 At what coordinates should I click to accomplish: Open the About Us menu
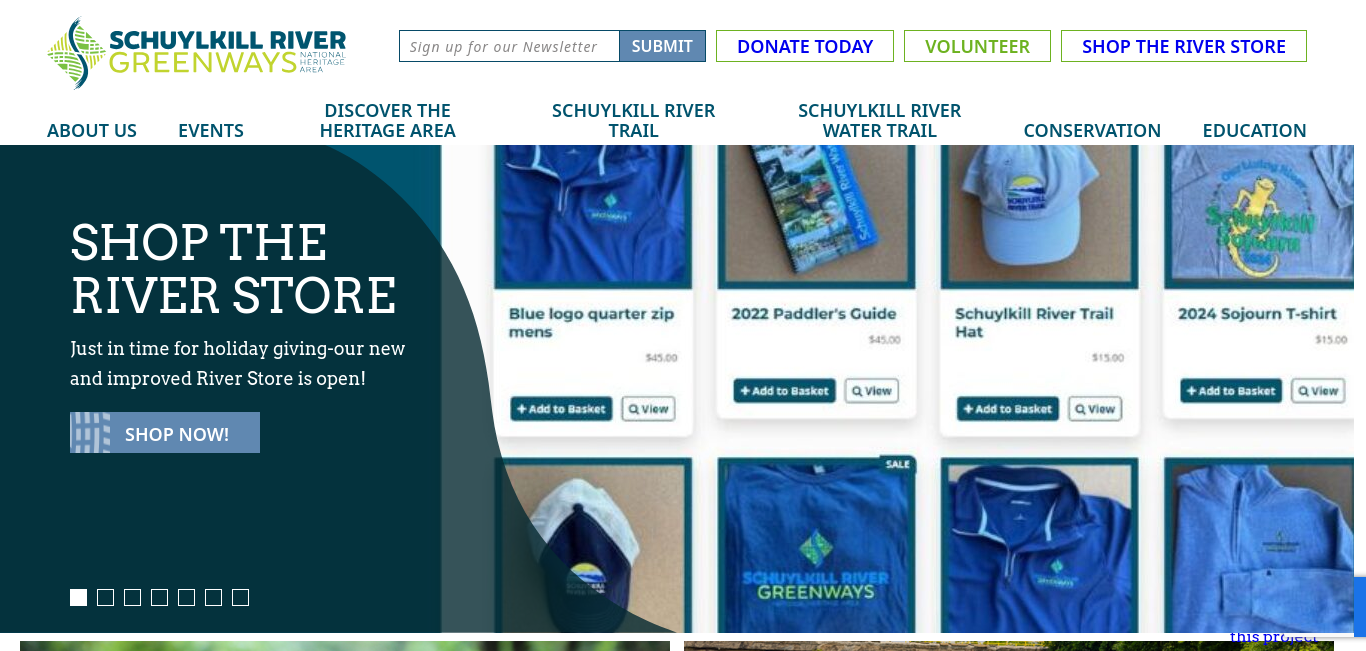[92, 130]
